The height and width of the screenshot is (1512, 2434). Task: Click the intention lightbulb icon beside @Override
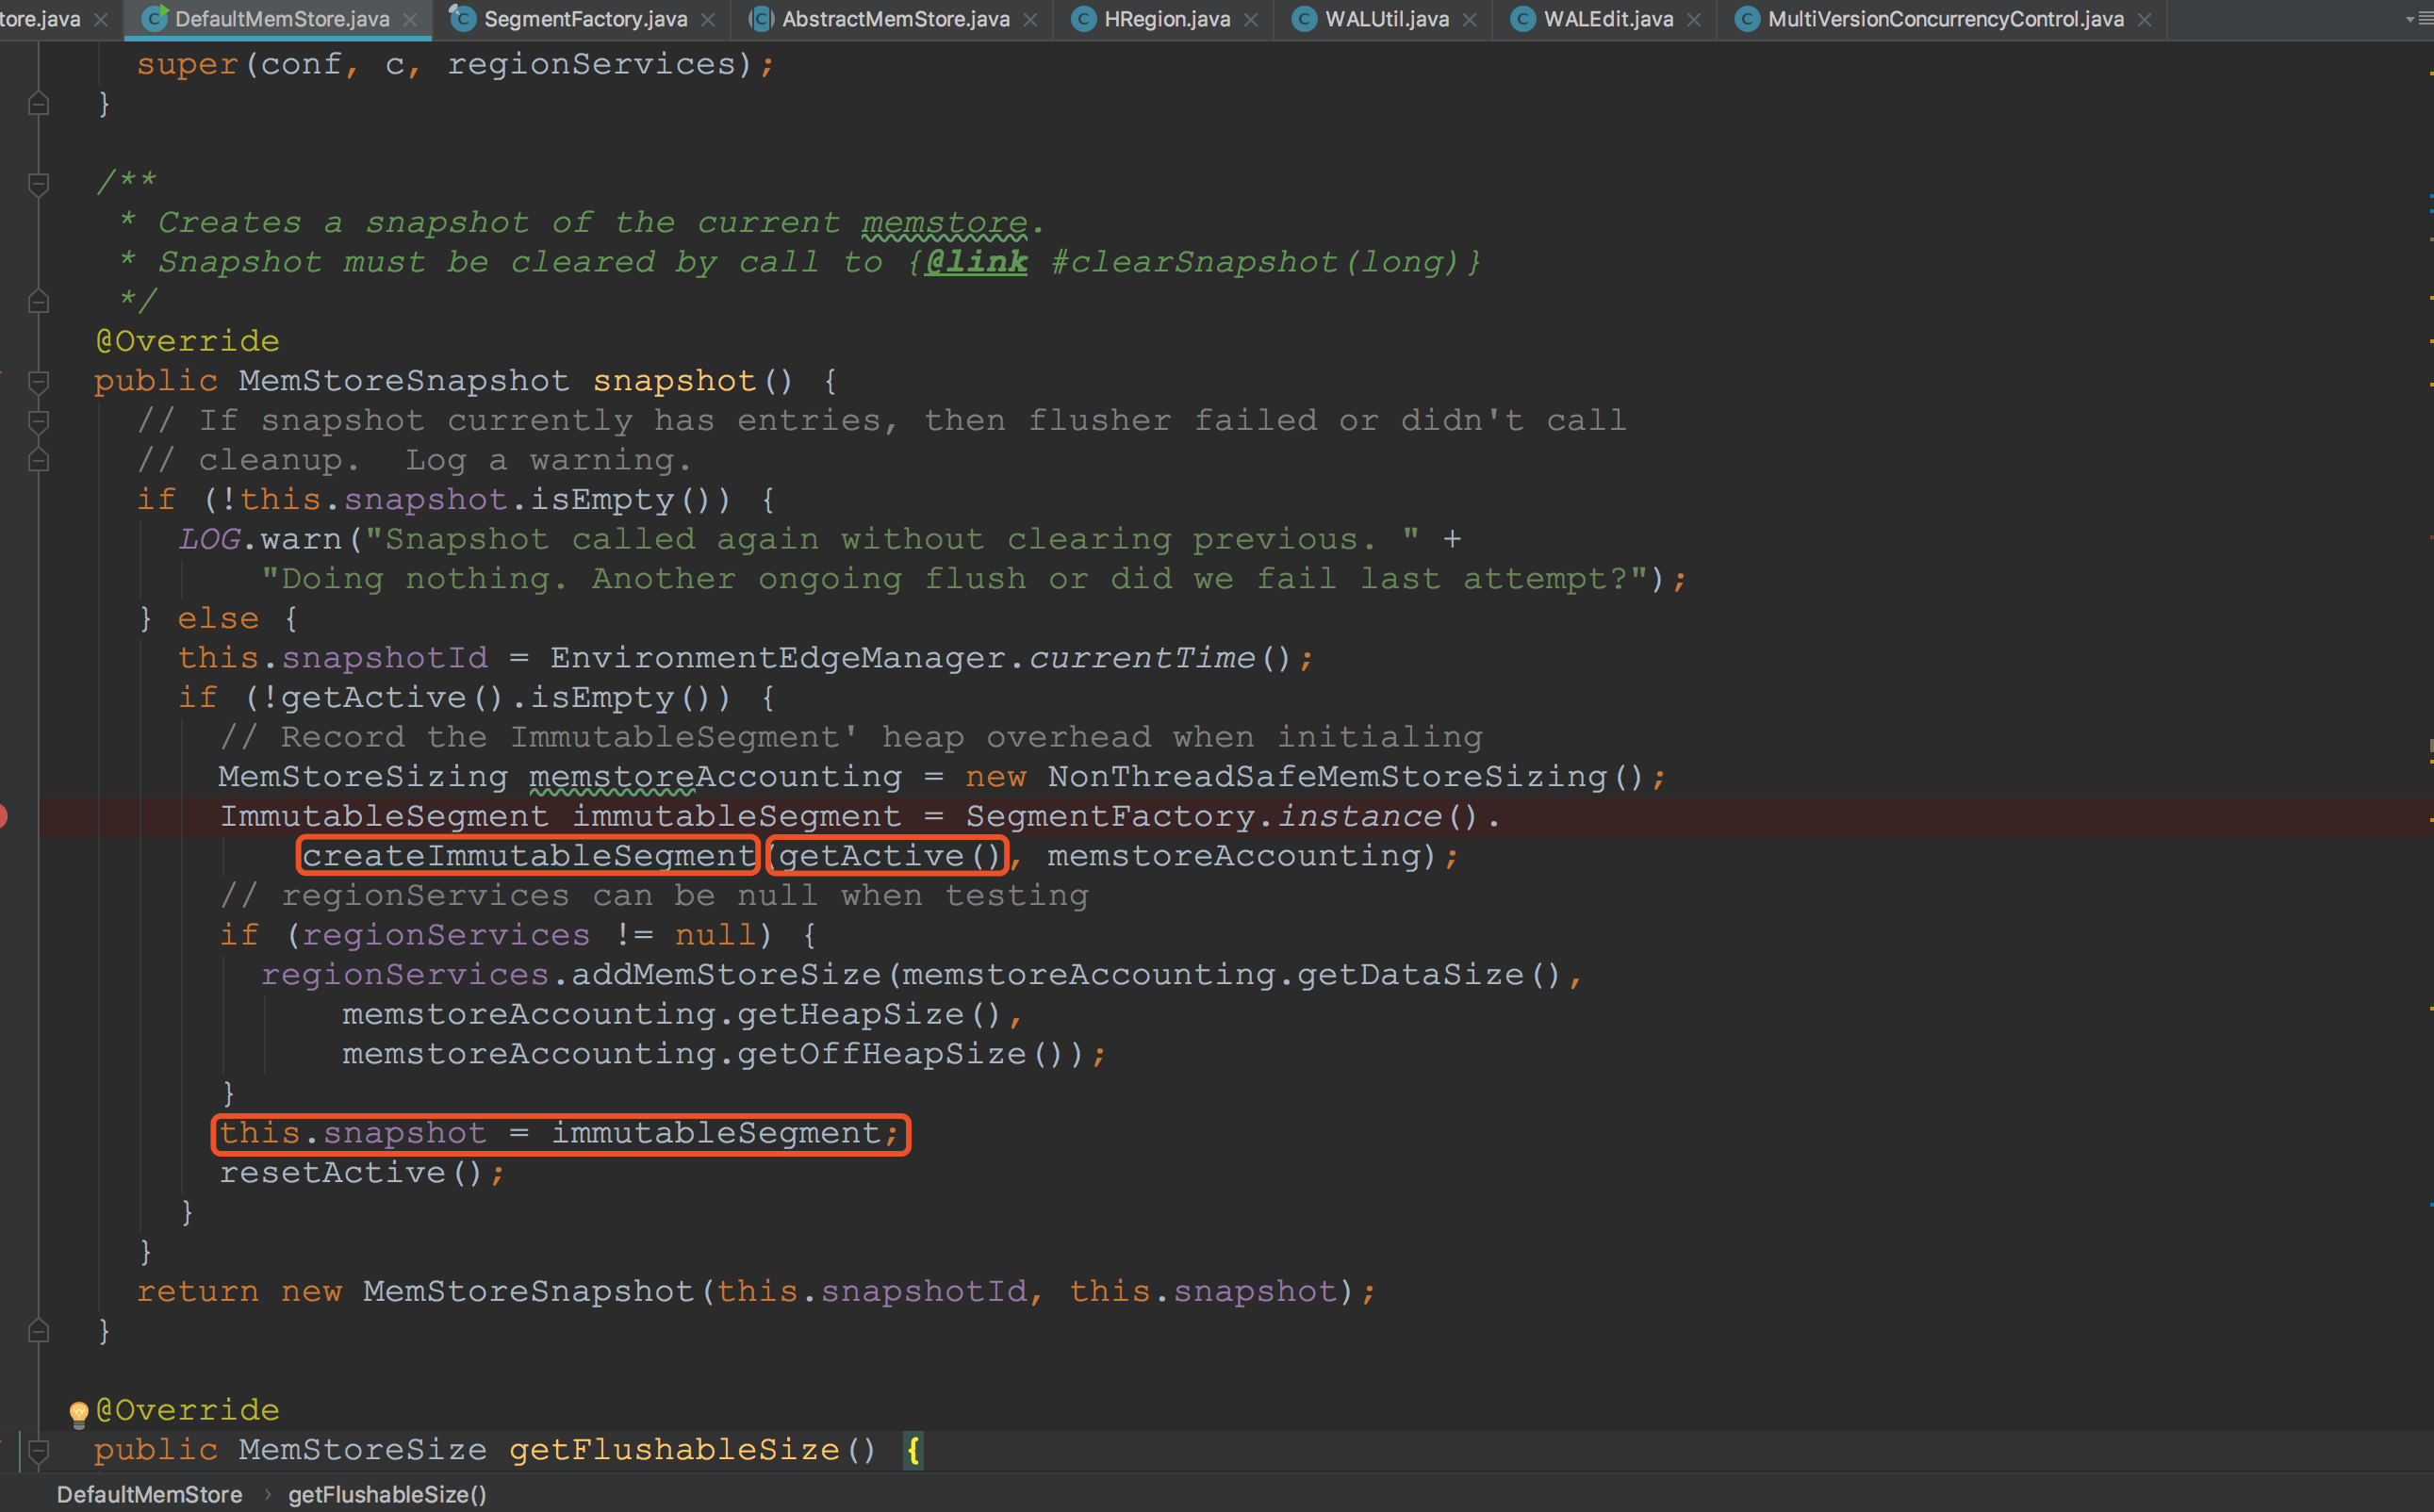point(79,1412)
